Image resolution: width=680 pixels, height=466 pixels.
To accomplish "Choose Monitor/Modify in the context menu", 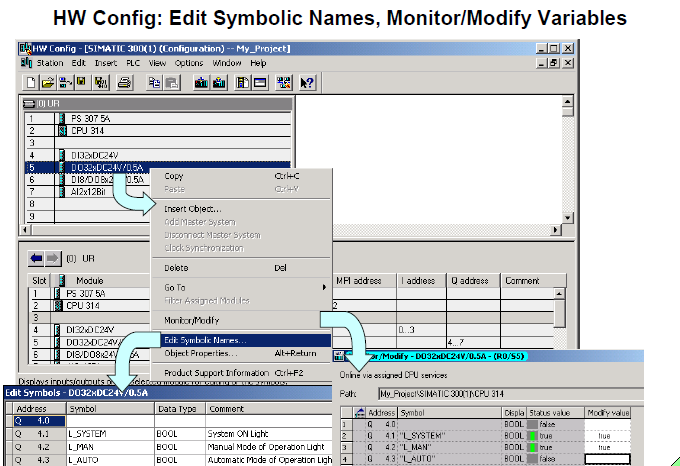I will coord(241,320).
